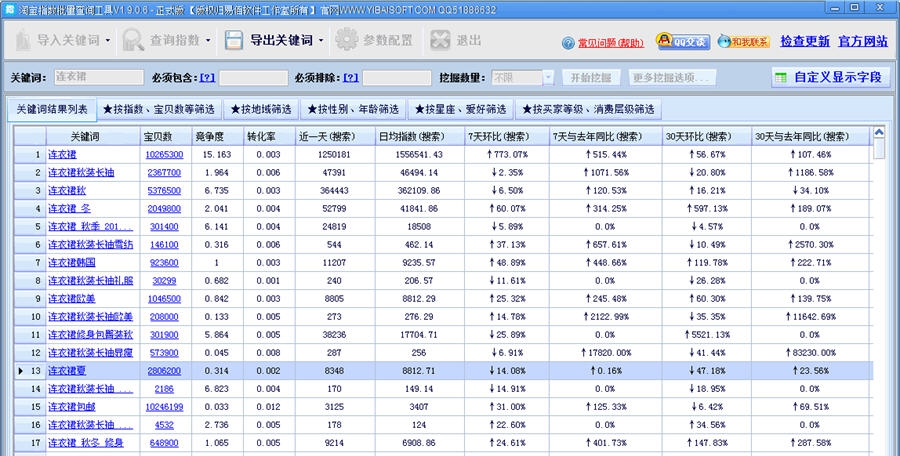Click the scroll-up arrow of the results table
The width and height of the screenshot is (900, 456).
coord(878,133)
